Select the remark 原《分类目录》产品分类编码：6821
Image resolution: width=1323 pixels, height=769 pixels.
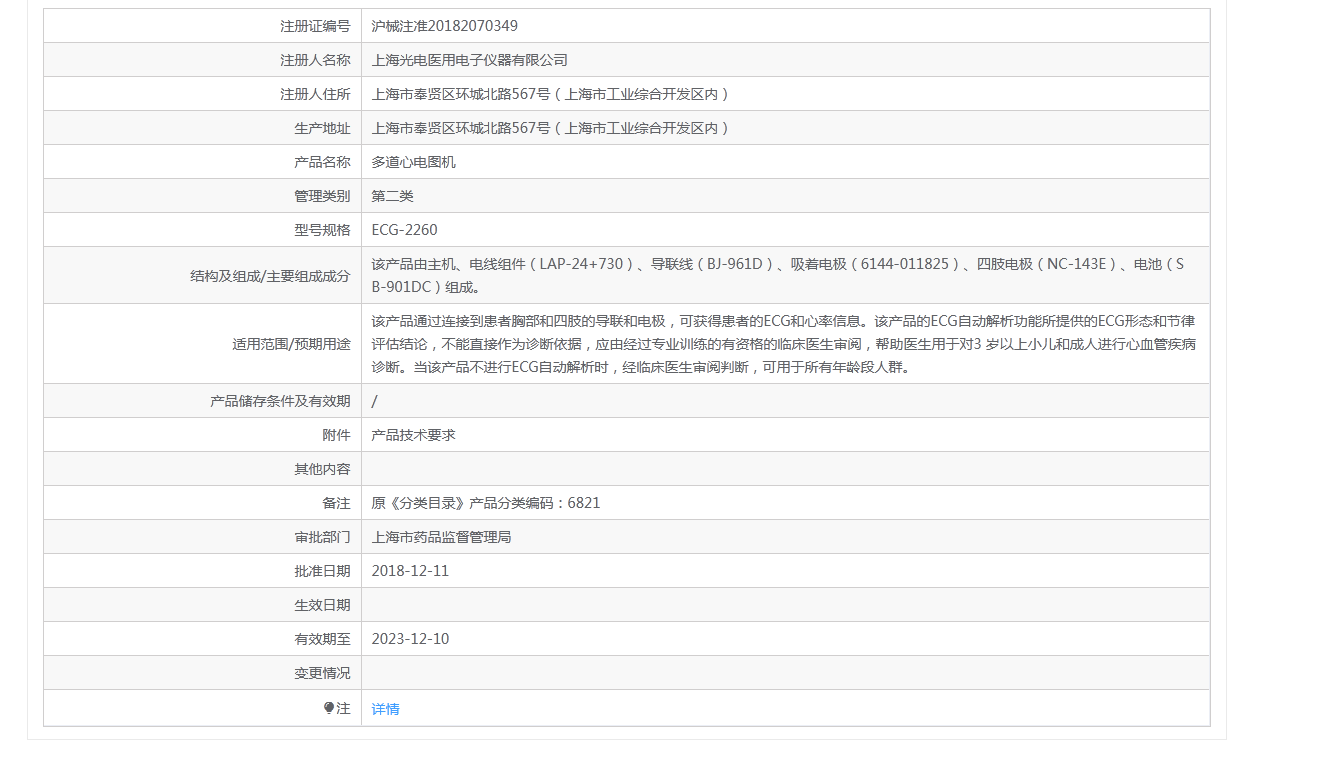coord(486,503)
